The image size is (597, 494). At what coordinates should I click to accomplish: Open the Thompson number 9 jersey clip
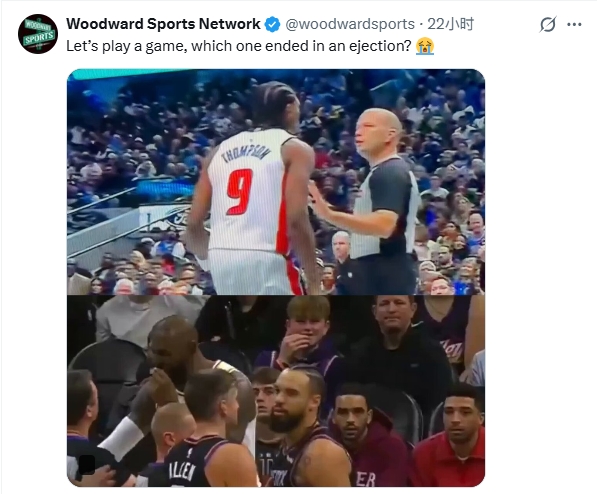pos(276,182)
